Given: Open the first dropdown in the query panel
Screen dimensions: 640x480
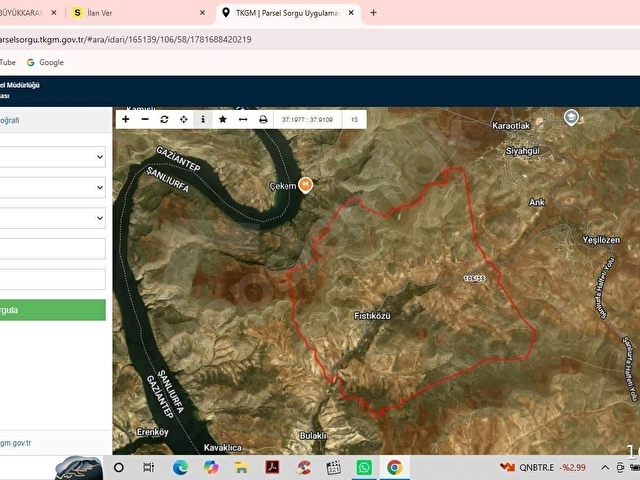Looking at the screenshot, I should pyautogui.click(x=52, y=157).
